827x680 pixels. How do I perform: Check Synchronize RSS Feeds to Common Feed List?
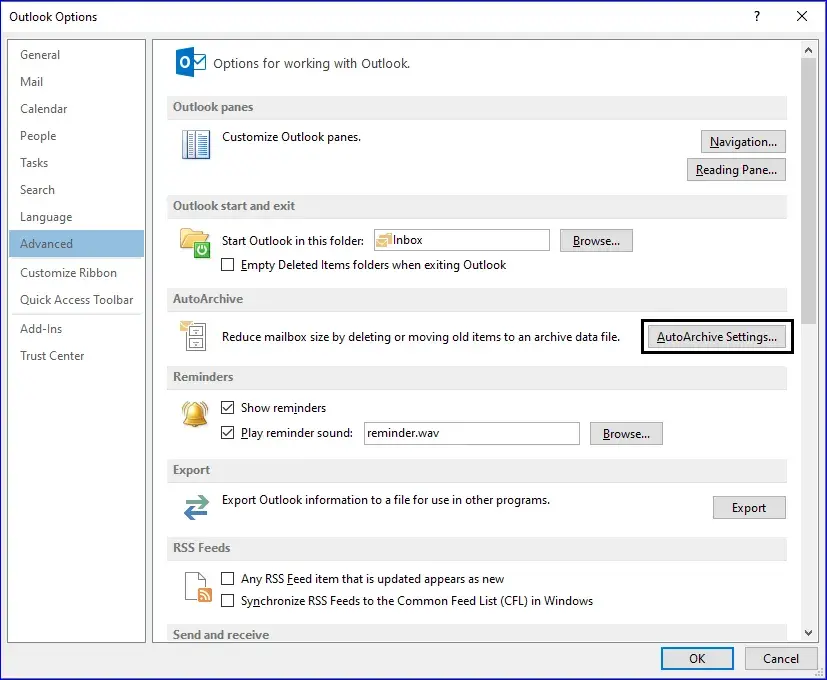[x=228, y=601]
